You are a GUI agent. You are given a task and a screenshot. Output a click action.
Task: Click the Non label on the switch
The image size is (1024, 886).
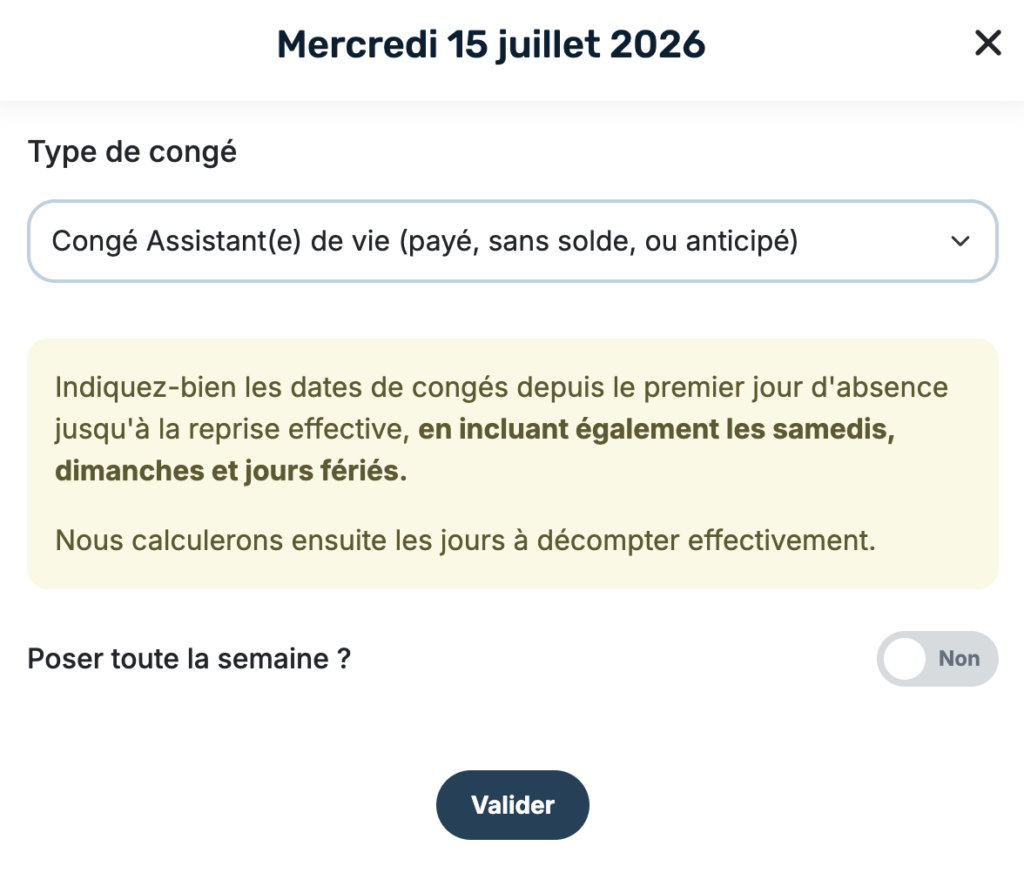tap(959, 658)
